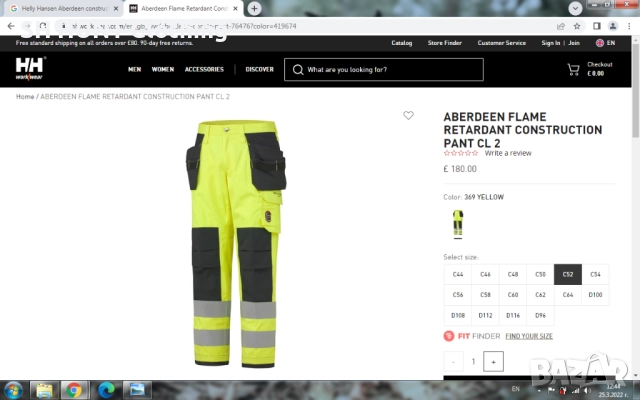Select size D100
The image size is (640, 400).
point(596,295)
